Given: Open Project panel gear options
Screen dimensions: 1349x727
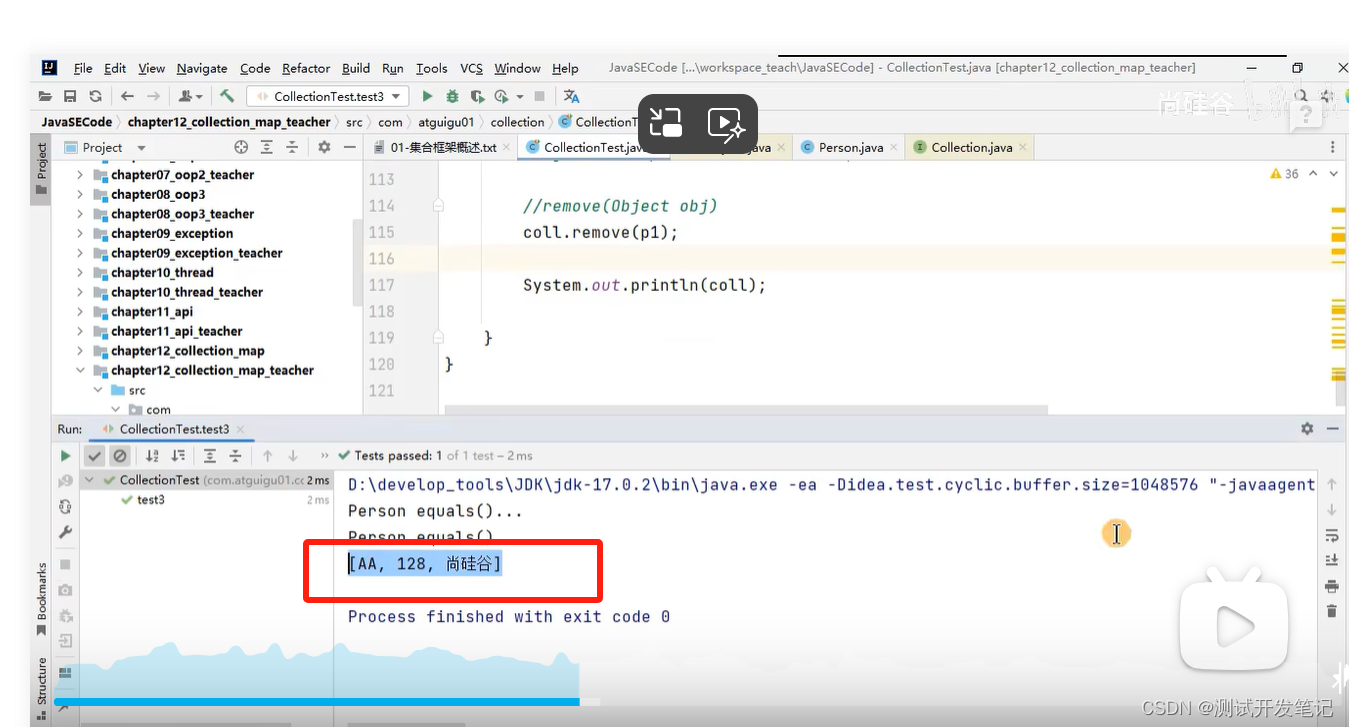Looking at the screenshot, I should click(324, 147).
